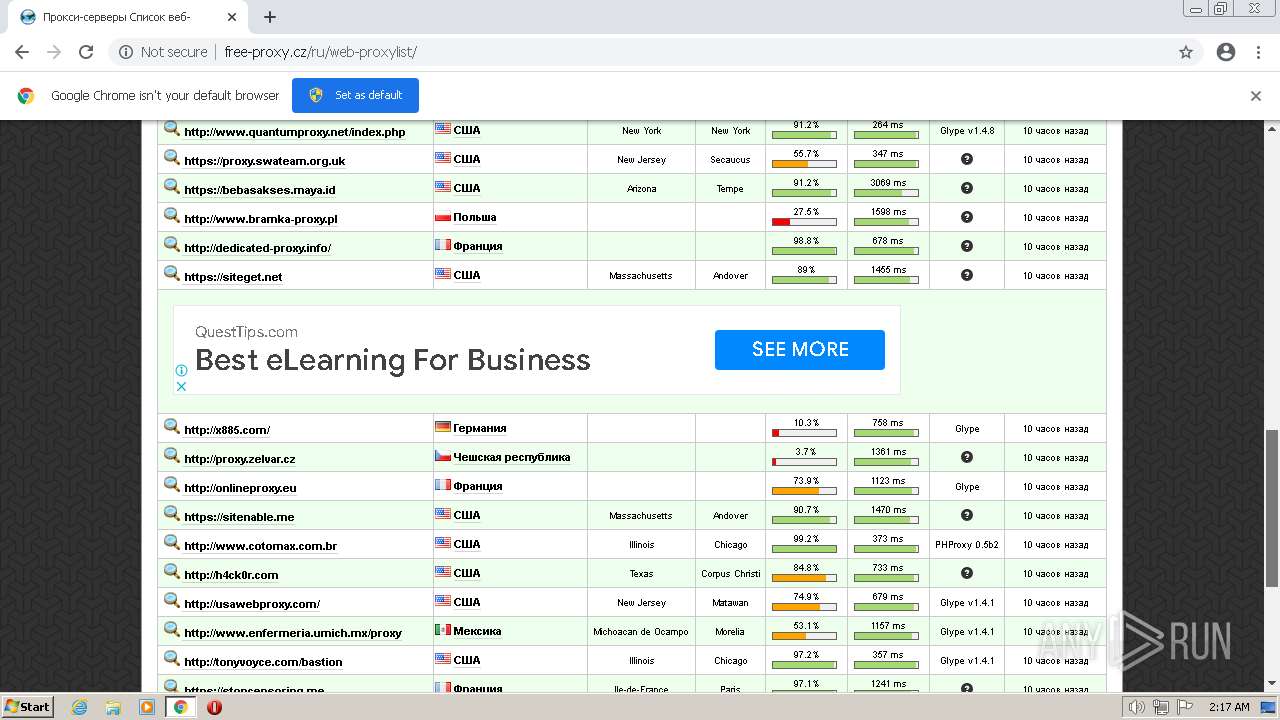Click the magnifier icon beside bramka-proxy.pl
This screenshot has height=720, width=1280.
[172, 216]
